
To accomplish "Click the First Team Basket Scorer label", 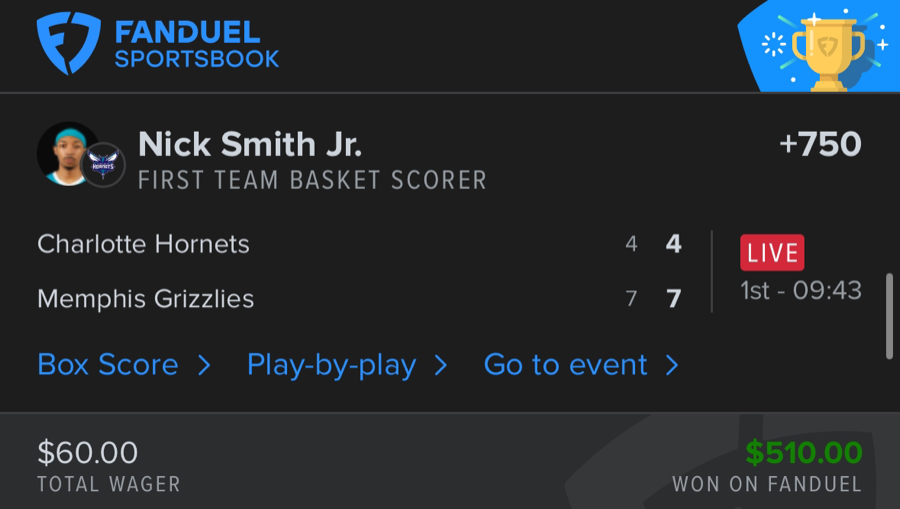I will (312, 181).
